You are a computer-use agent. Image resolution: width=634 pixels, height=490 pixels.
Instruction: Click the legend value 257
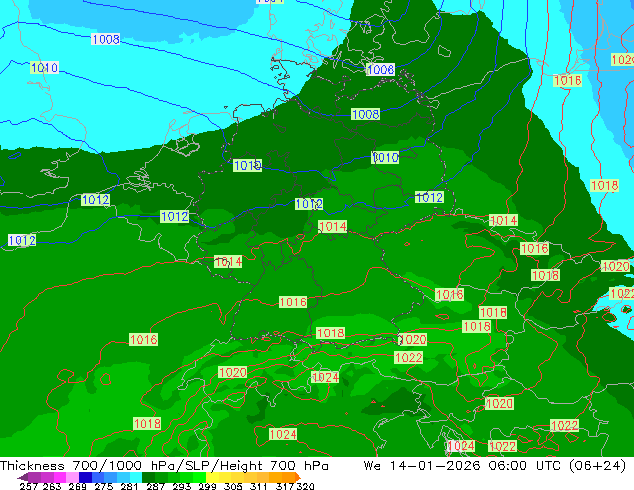coord(29,486)
